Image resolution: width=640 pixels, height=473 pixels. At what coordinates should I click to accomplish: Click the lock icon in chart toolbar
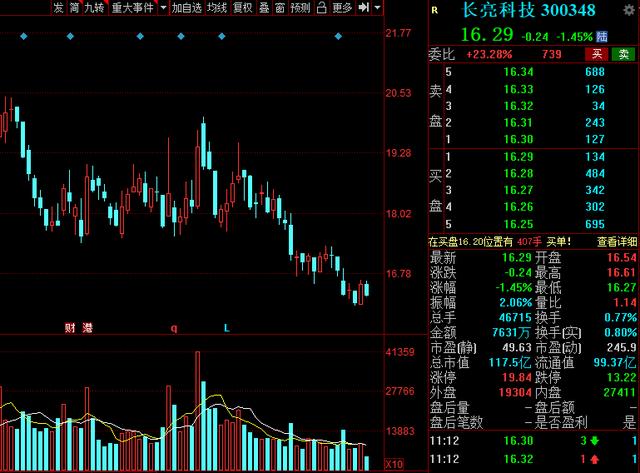click(319, 8)
